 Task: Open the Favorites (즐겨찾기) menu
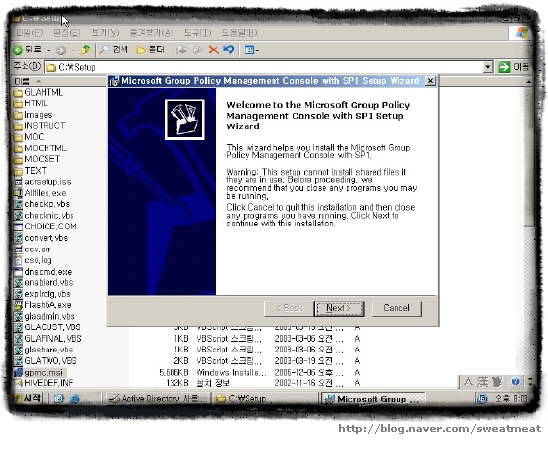pos(151,33)
